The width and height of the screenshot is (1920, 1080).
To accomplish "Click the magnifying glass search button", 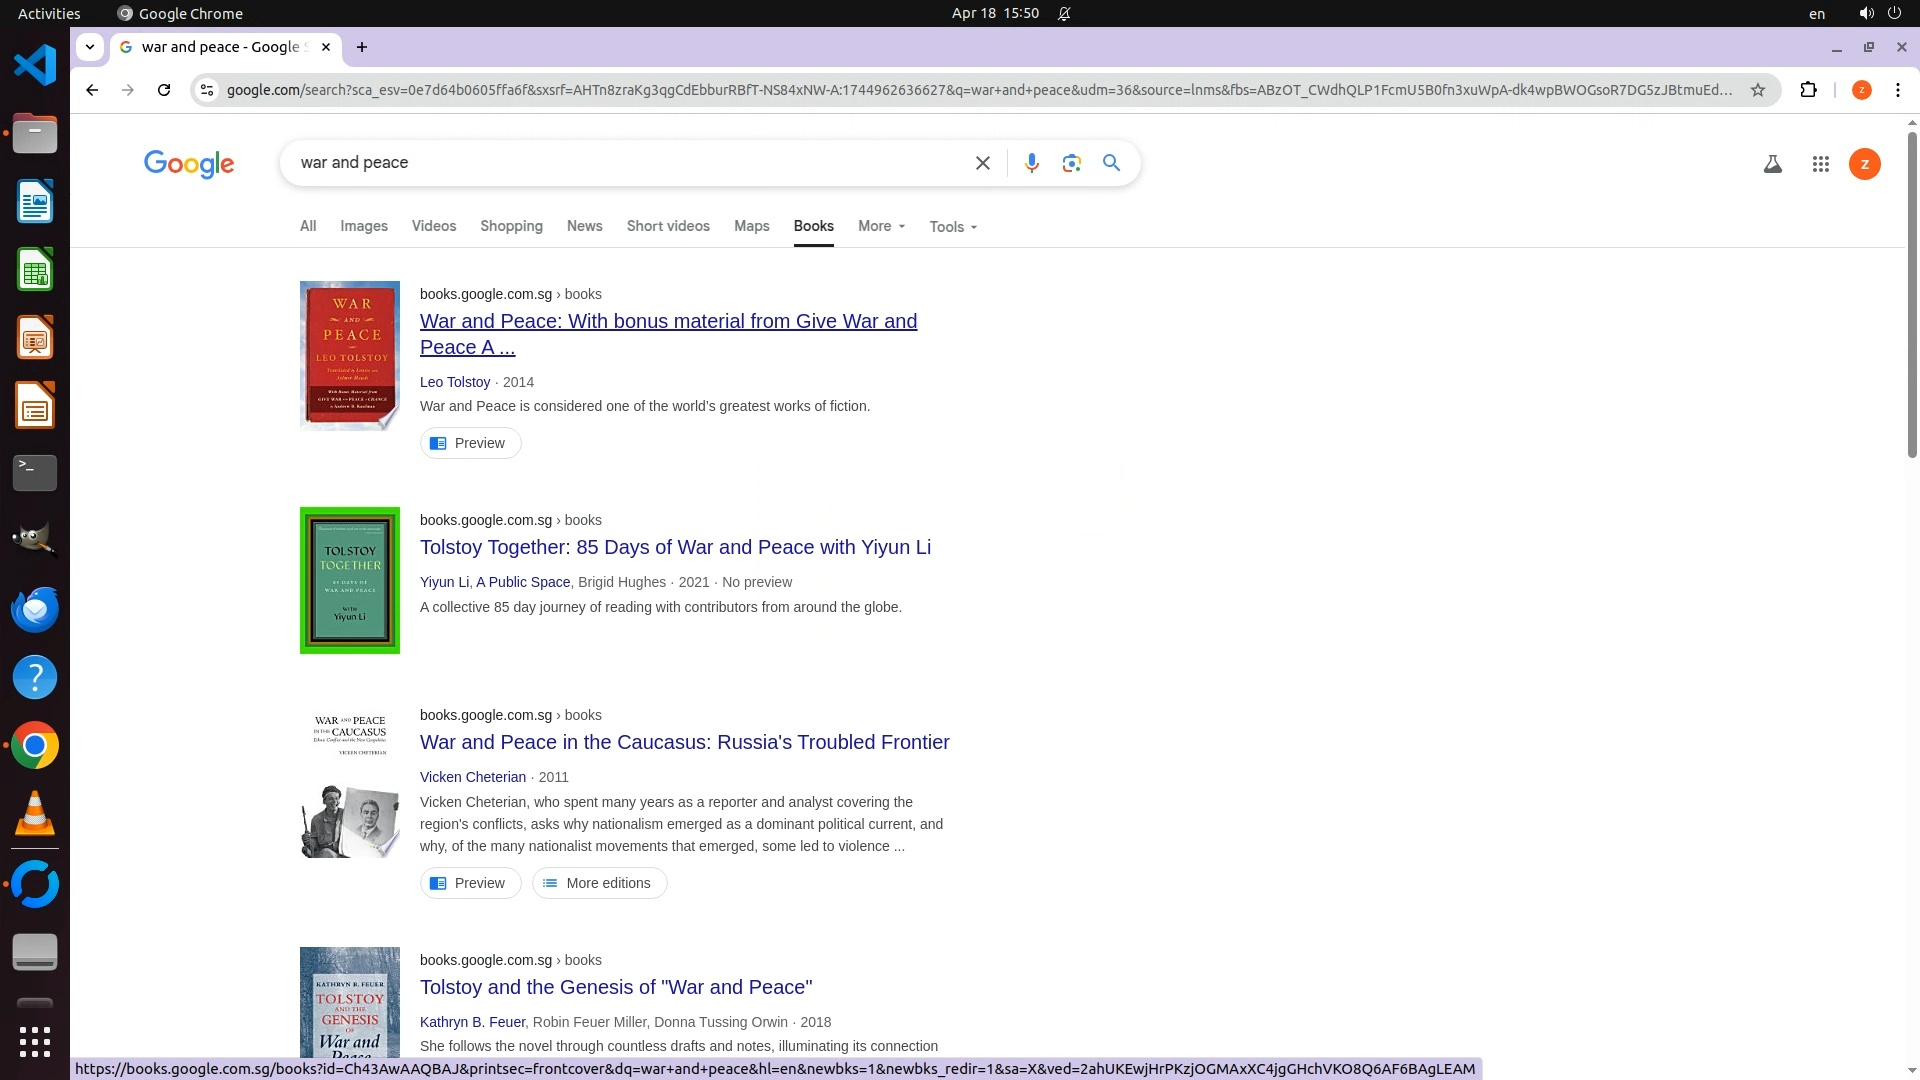I will point(1111,163).
